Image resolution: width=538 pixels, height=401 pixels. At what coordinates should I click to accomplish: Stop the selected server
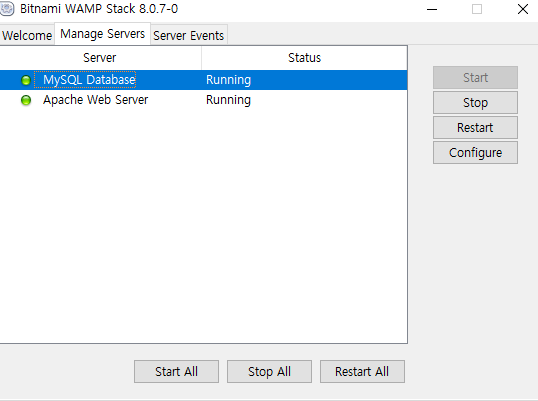475,103
